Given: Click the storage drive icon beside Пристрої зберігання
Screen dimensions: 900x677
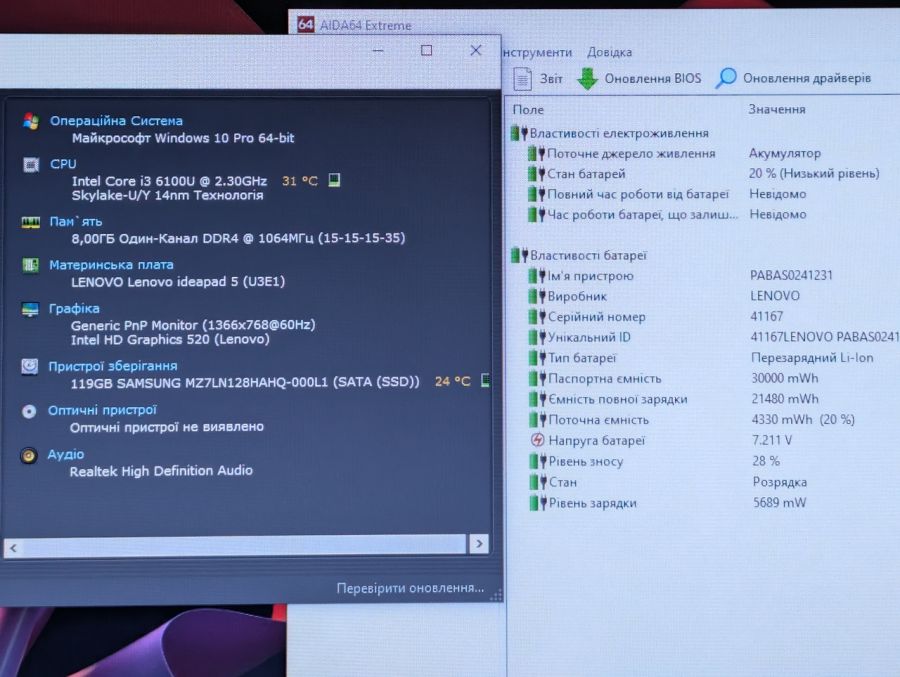Looking at the screenshot, I should tap(29, 366).
